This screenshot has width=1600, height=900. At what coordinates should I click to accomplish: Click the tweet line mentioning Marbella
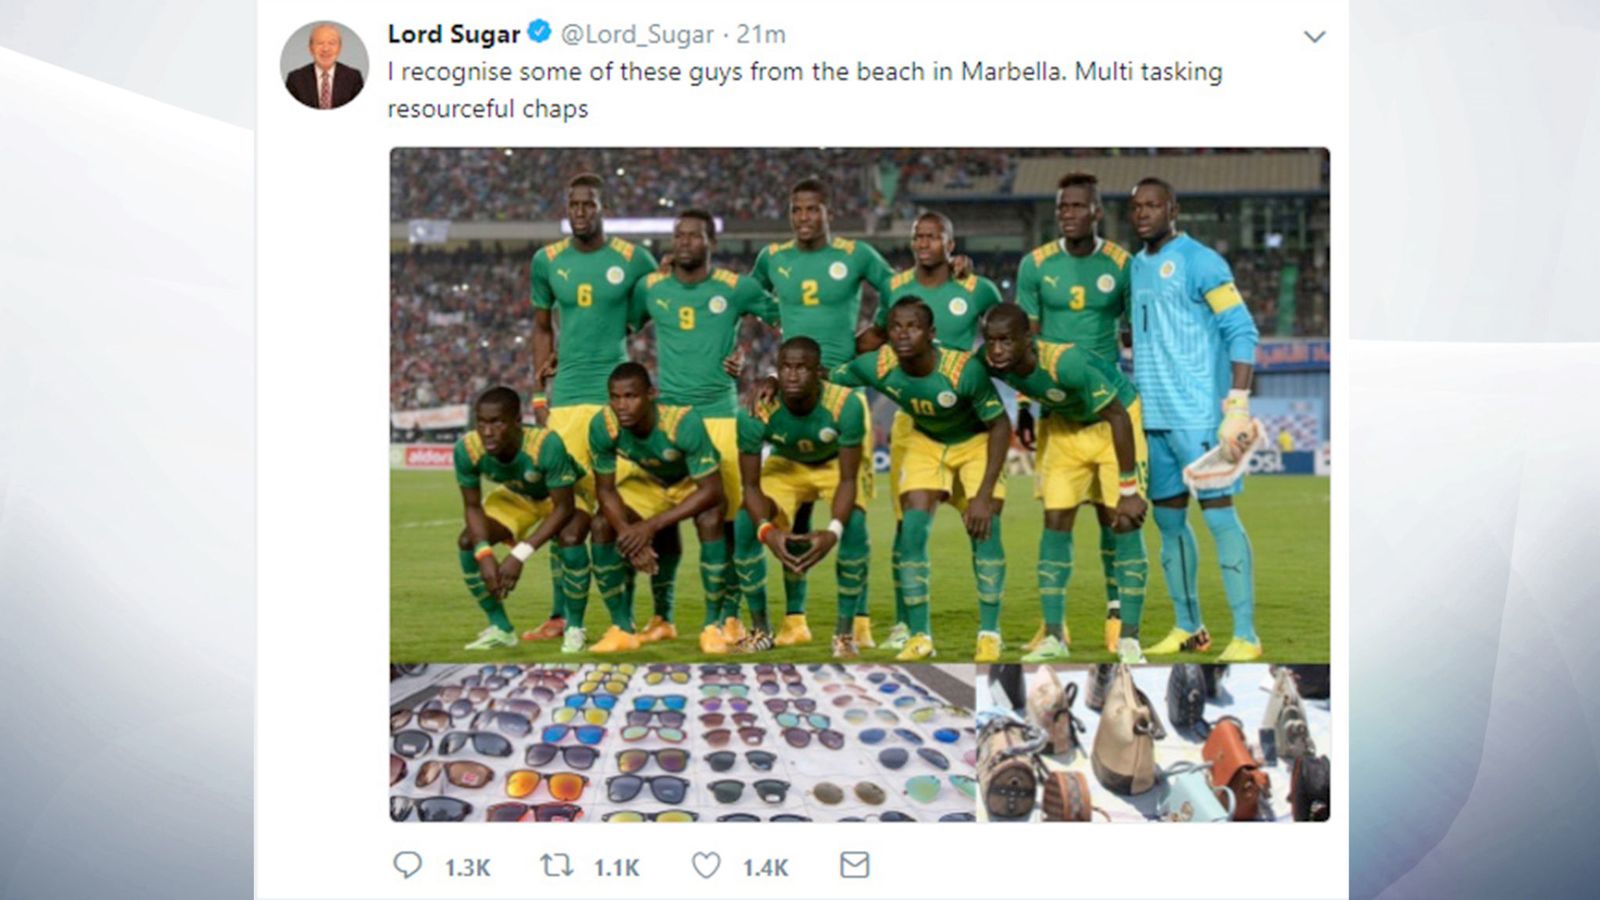tap(804, 72)
